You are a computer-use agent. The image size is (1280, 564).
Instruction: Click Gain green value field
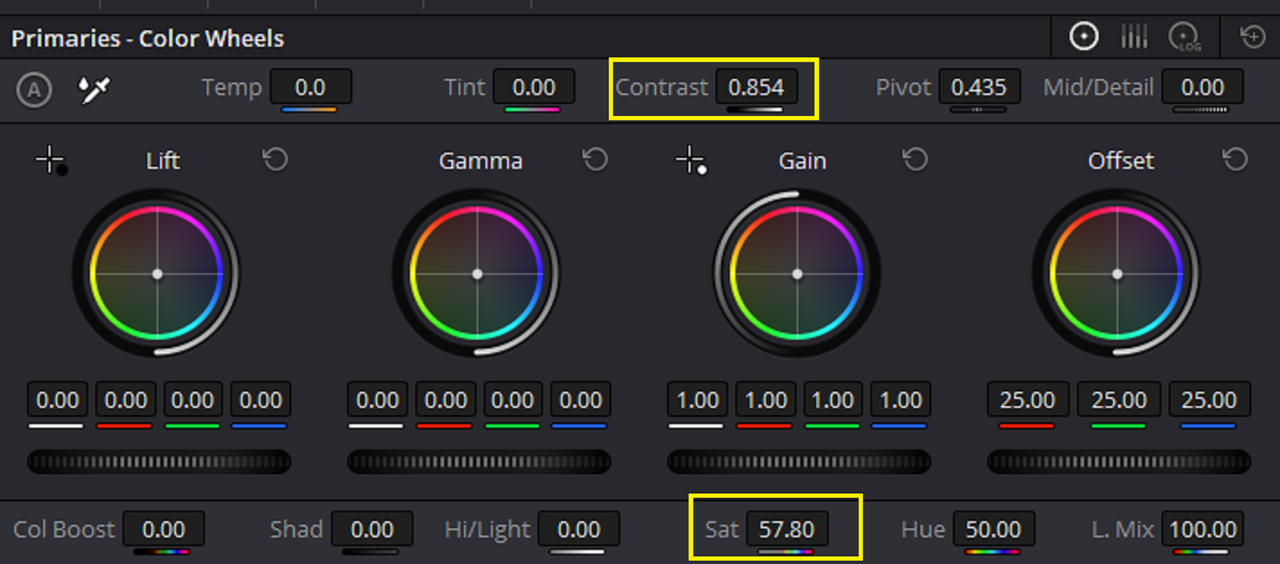pyautogui.click(x=833, y=400)
